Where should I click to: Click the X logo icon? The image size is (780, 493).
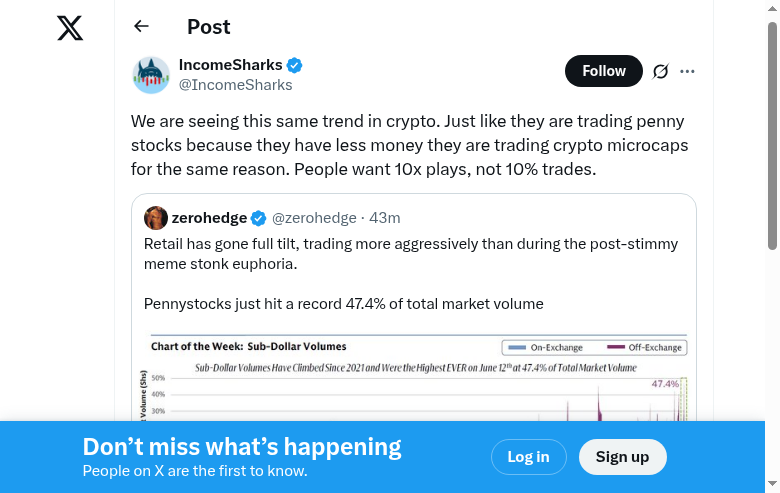coord(70,28)
